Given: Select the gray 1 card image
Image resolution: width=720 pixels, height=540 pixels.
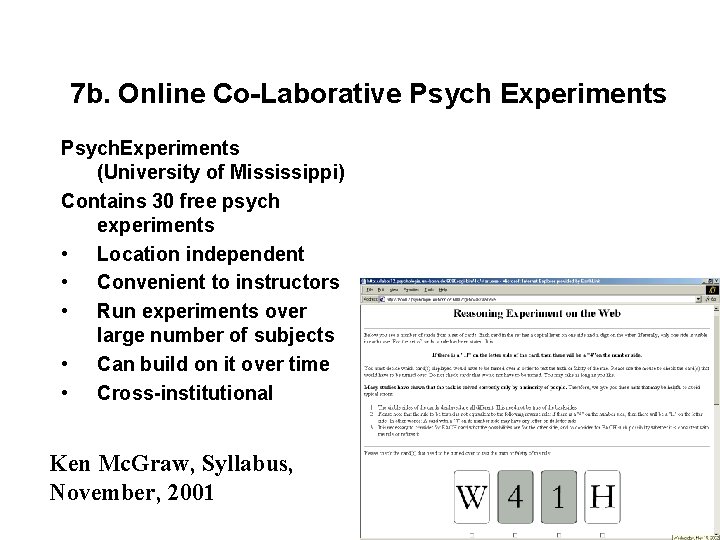Looking at the screenshot, I should pos(559,497).
